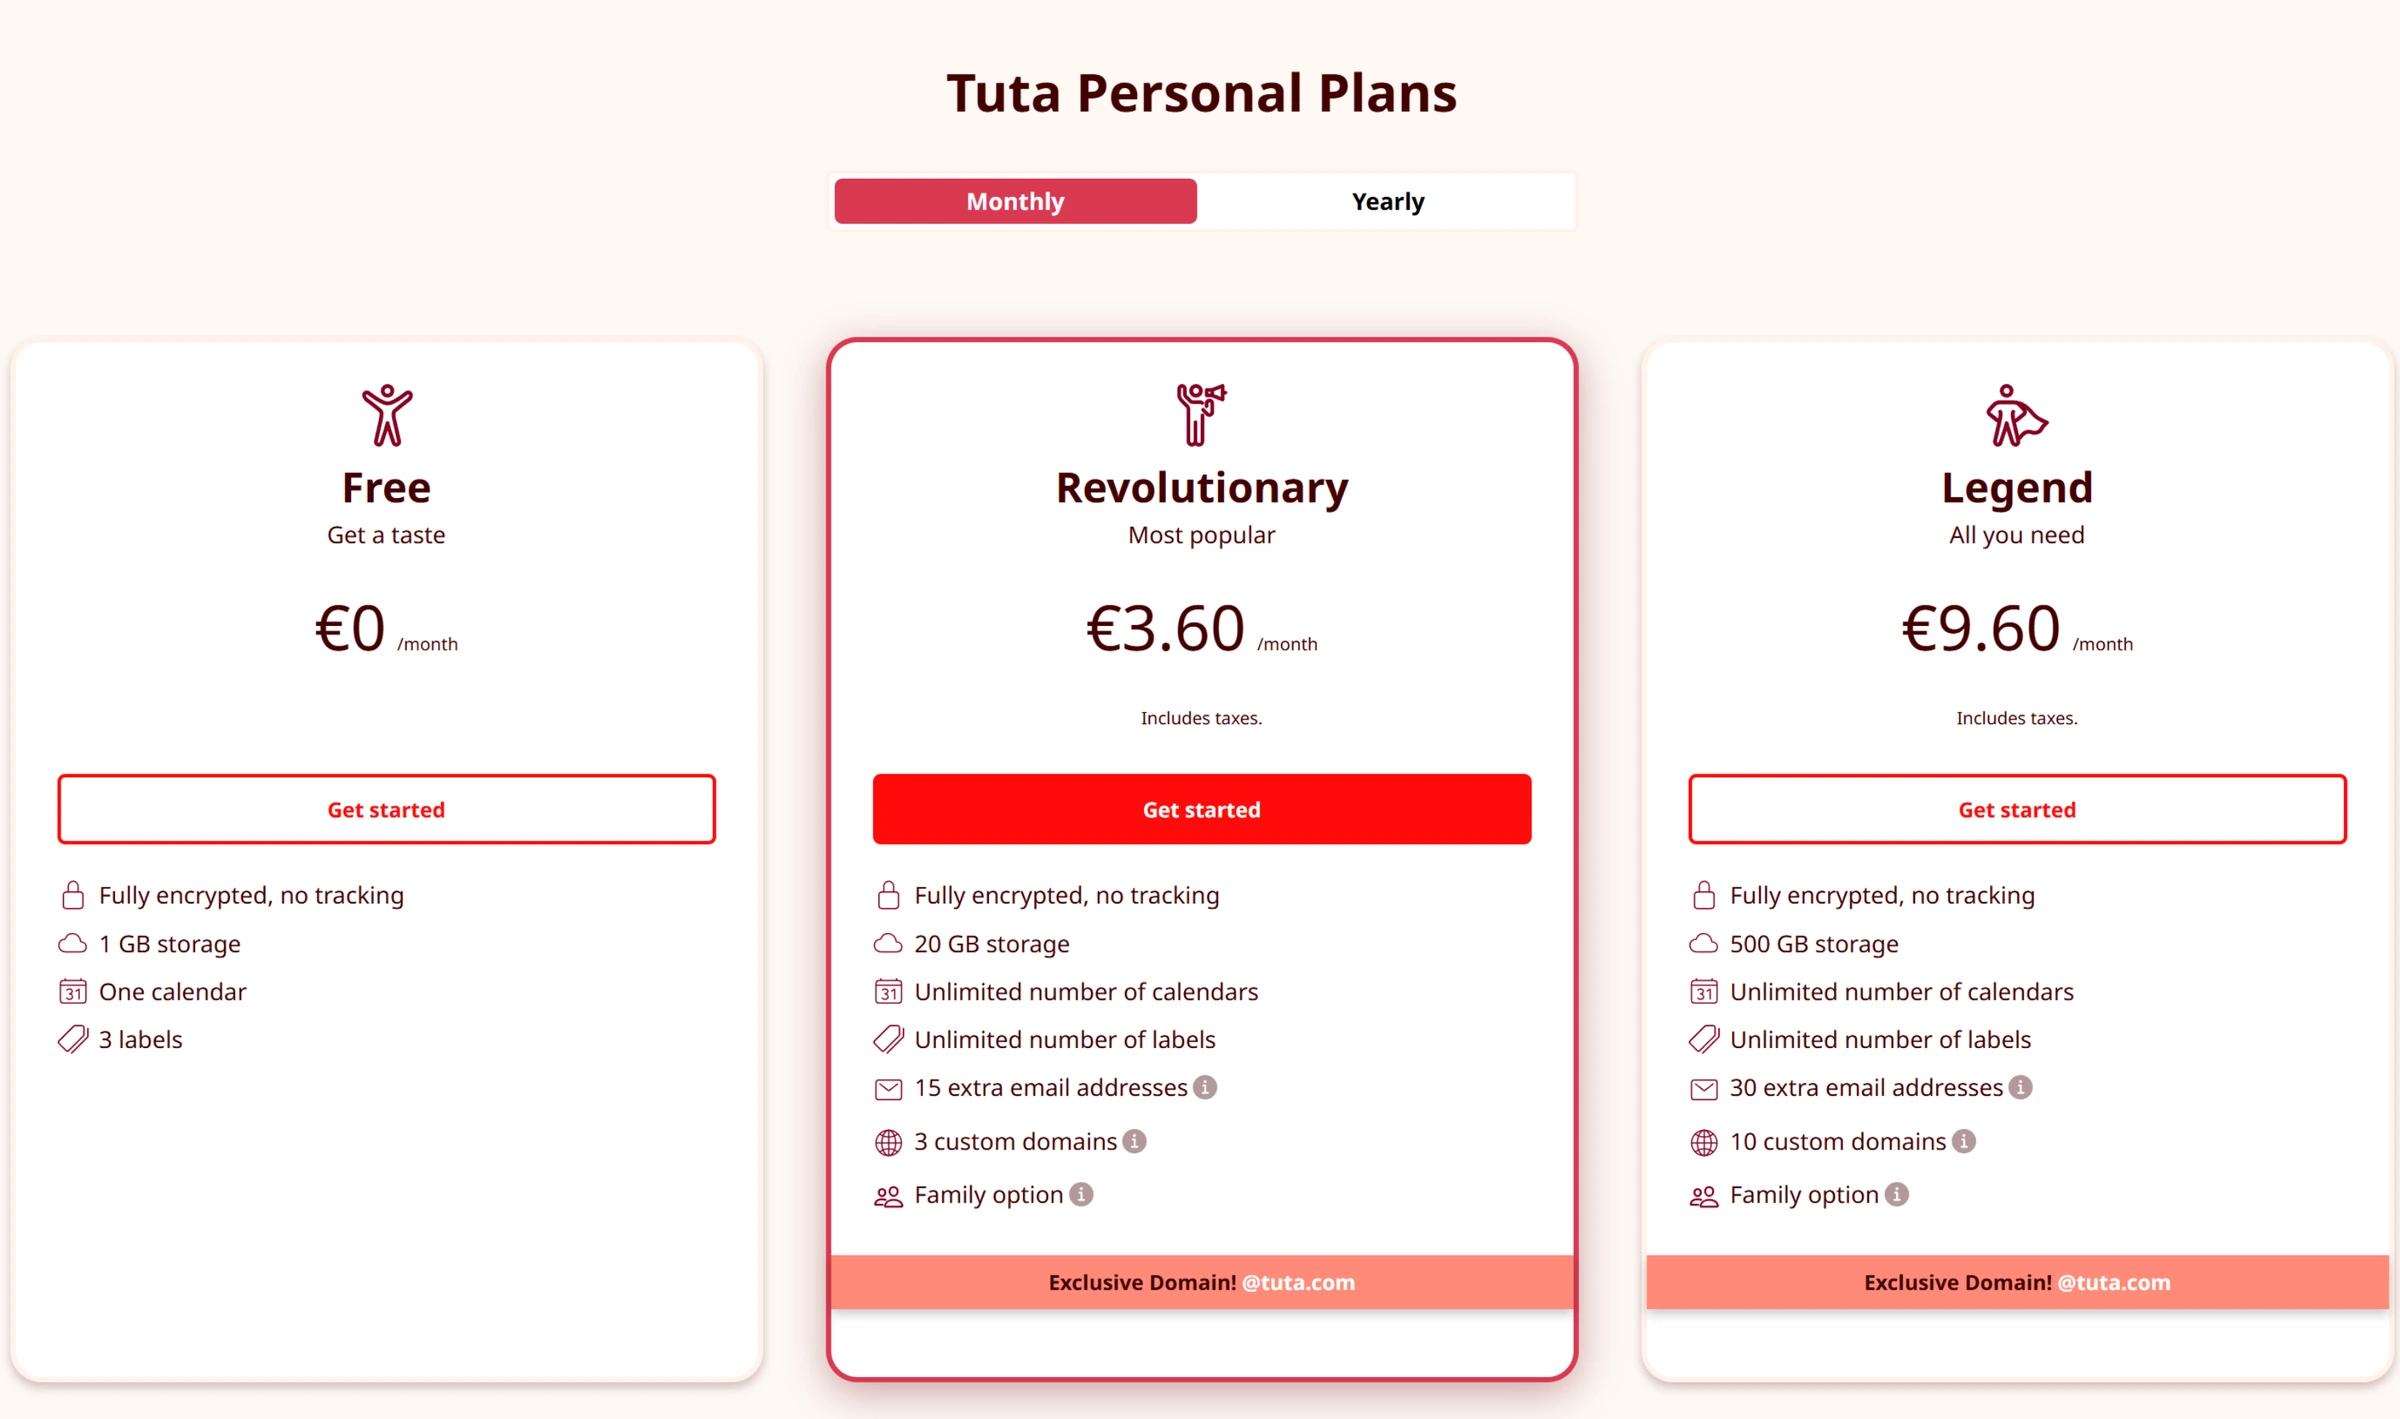Click the Legend superhero icon

tap(2015, 415)
